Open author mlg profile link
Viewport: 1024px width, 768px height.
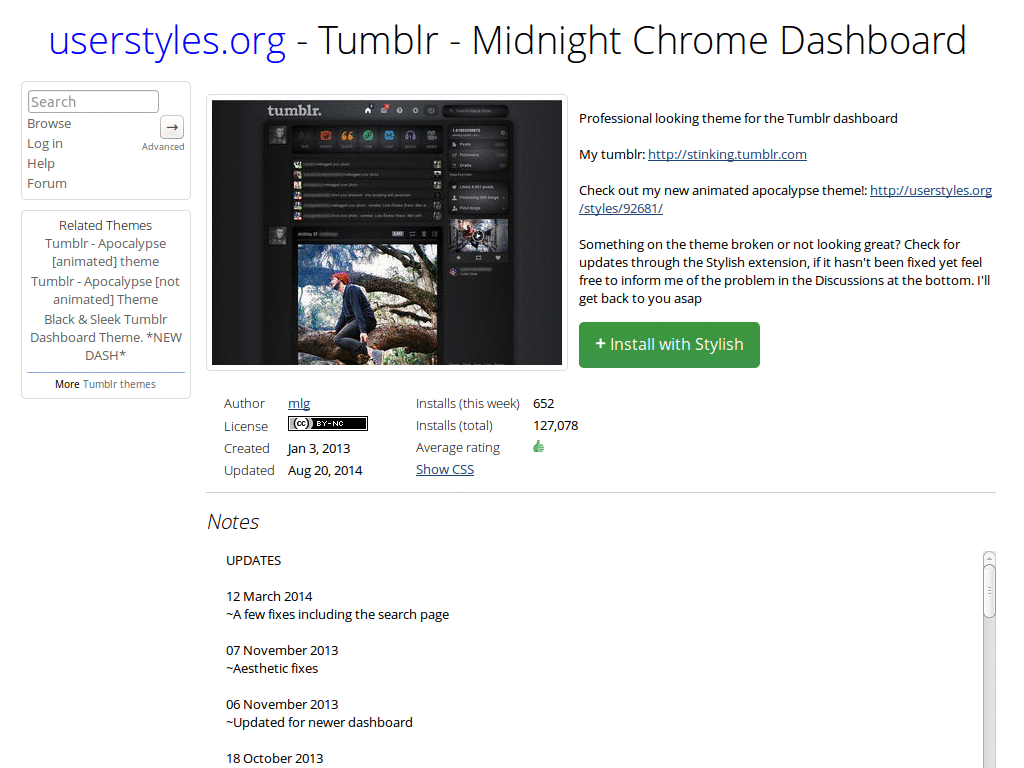299,404
